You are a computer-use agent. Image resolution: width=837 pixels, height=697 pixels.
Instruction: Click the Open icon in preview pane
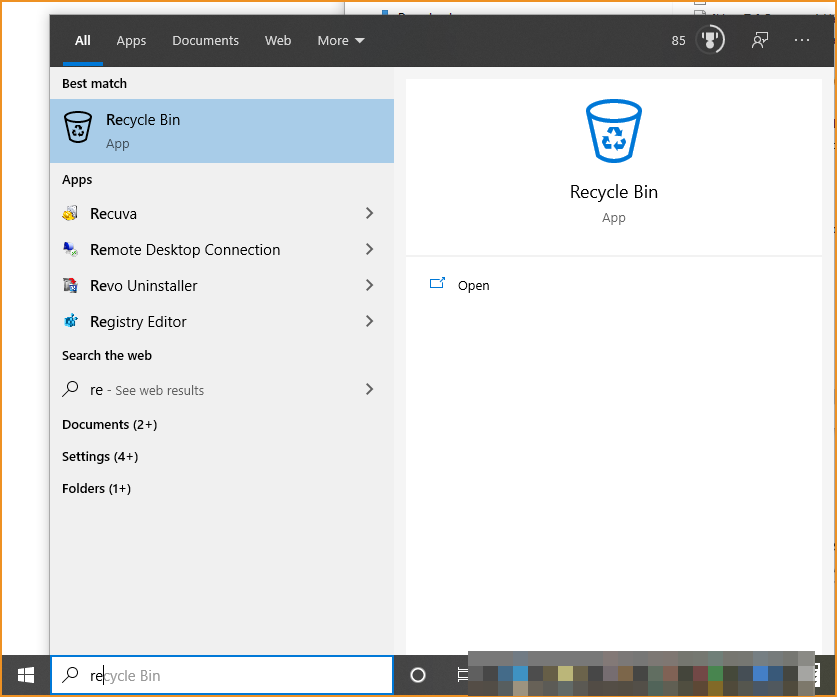click(x=437, y=283)
